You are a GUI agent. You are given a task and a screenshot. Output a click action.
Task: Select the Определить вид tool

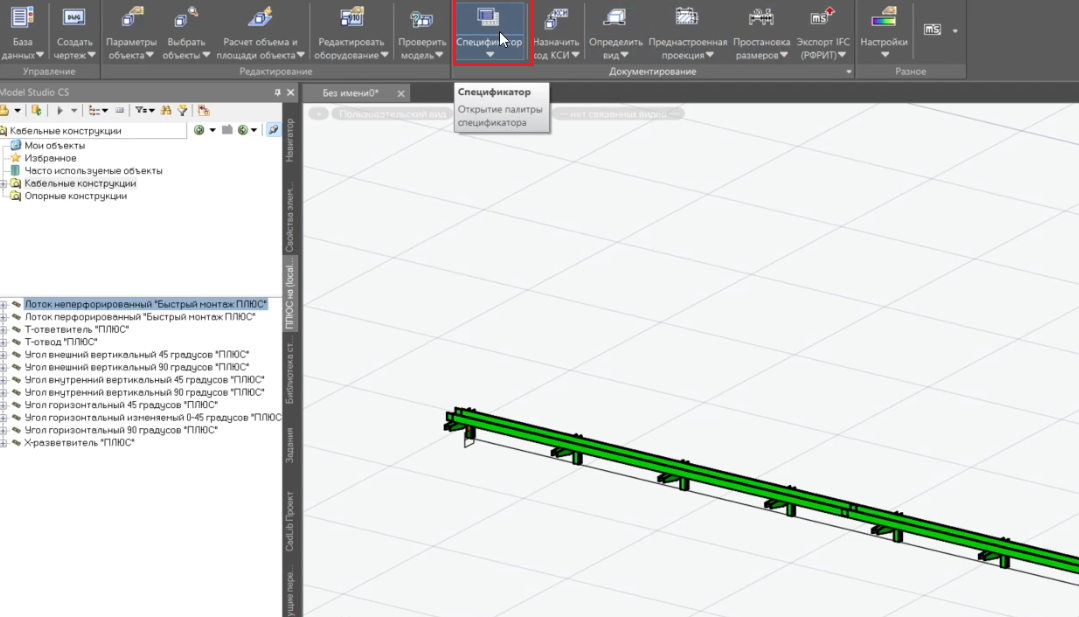[615, 32]
